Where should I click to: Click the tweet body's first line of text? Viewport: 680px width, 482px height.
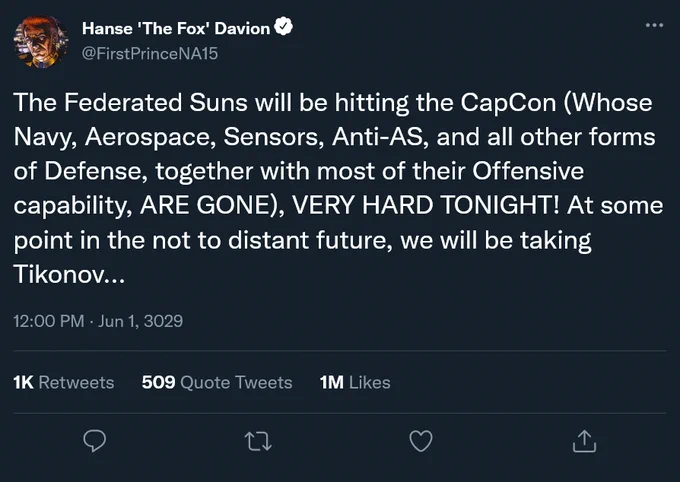(333, 103)
